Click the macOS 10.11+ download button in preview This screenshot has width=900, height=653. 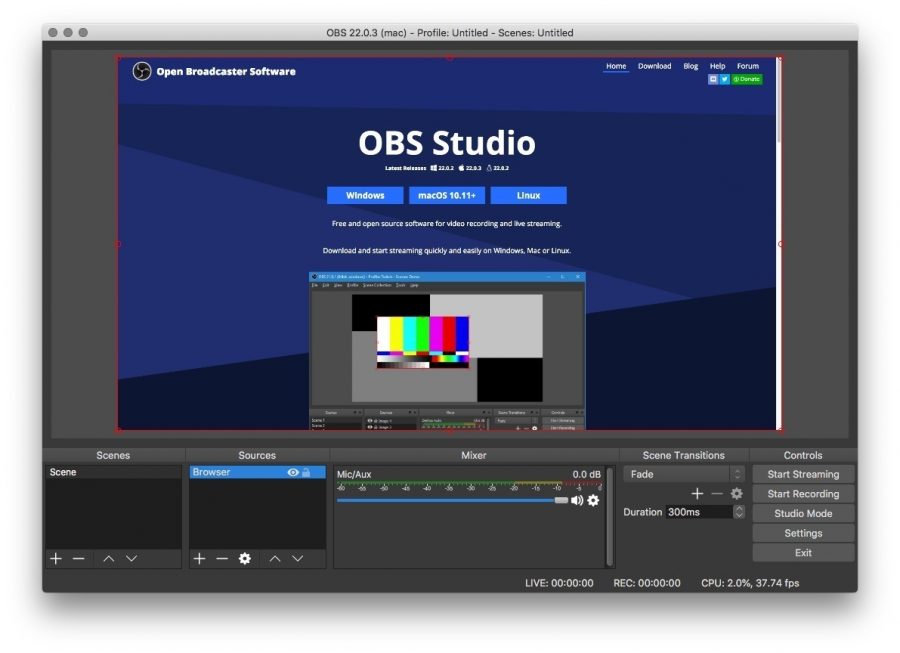(447, 196)
